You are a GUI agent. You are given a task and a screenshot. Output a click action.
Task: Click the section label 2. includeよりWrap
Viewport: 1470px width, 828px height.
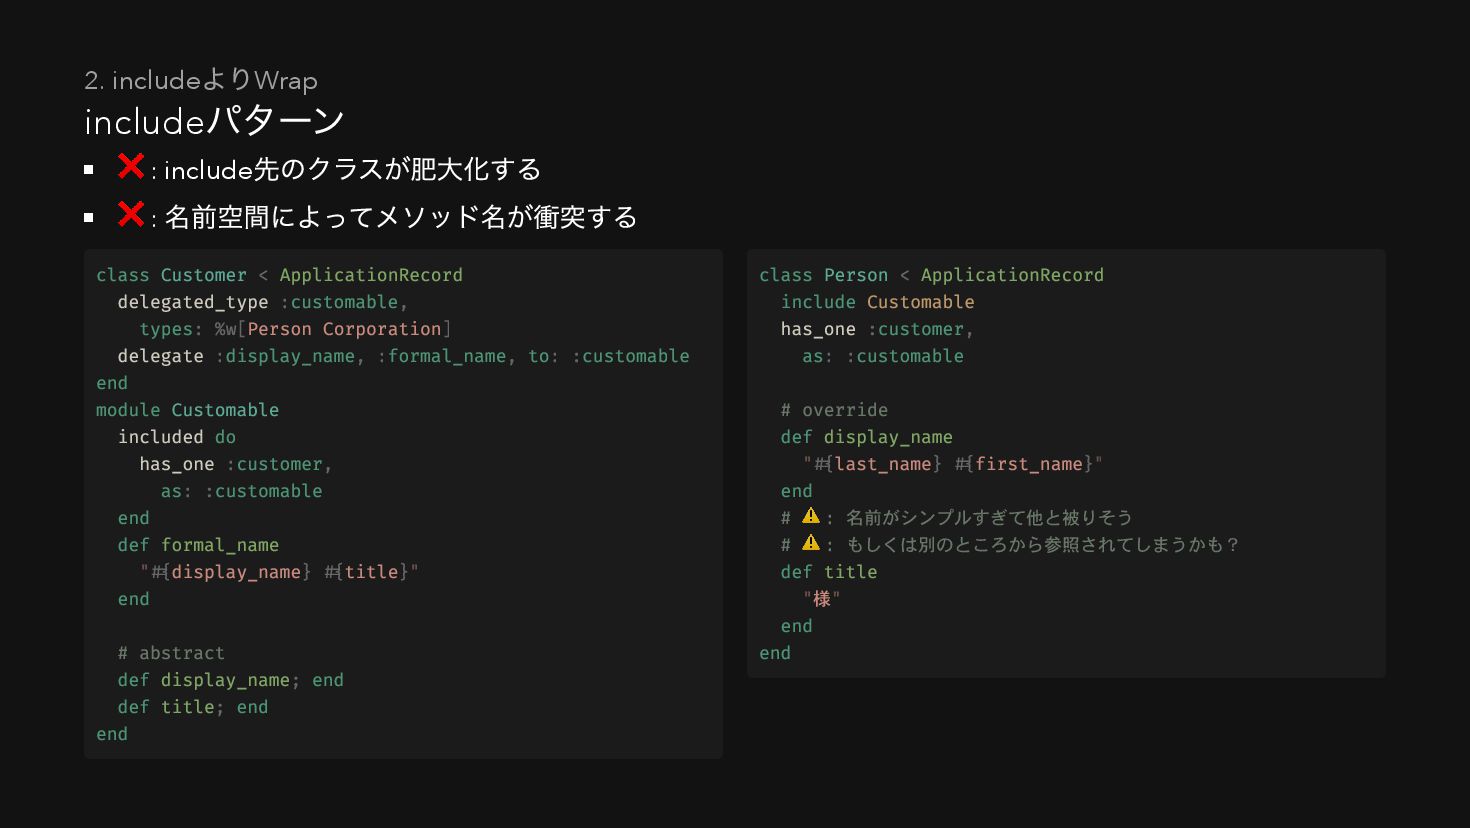201,80
